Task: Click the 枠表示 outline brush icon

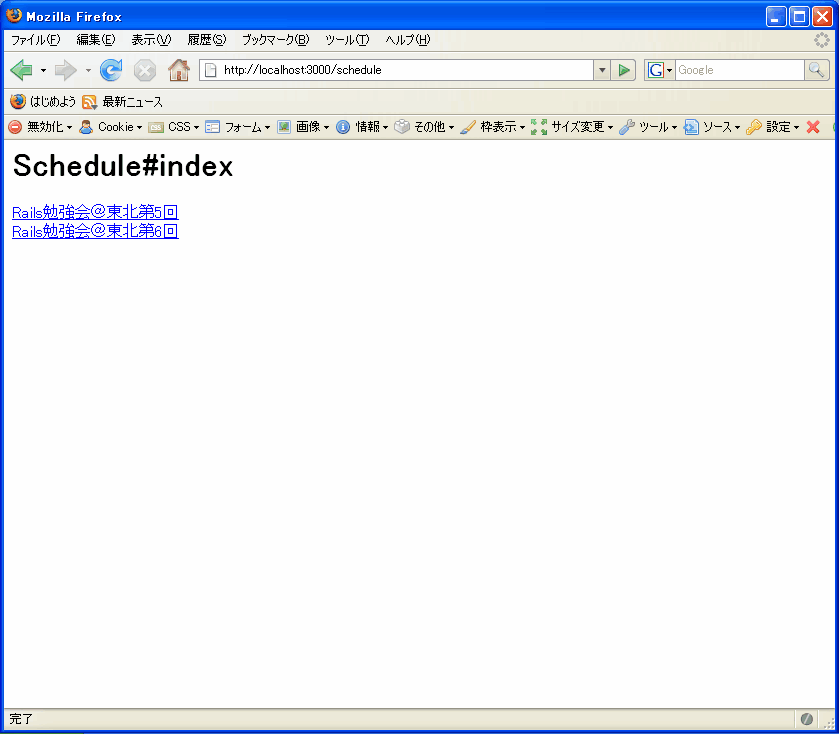Action: pos(468,127)
